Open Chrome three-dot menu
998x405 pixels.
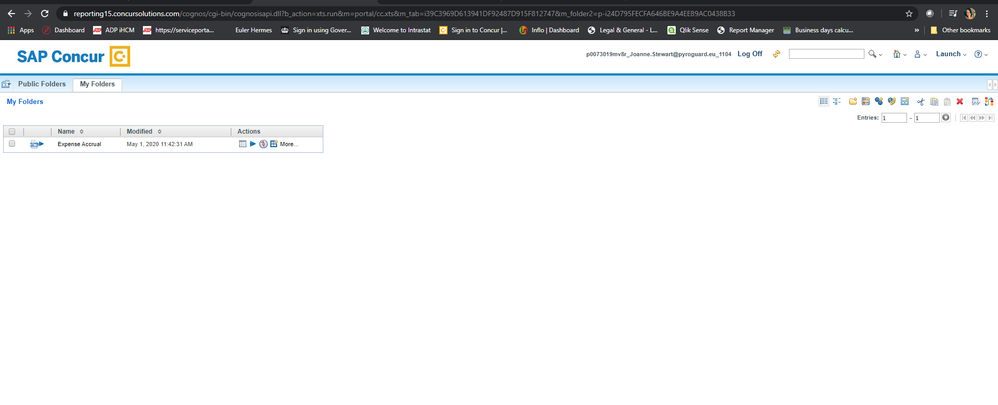click(x=987, y=13)
